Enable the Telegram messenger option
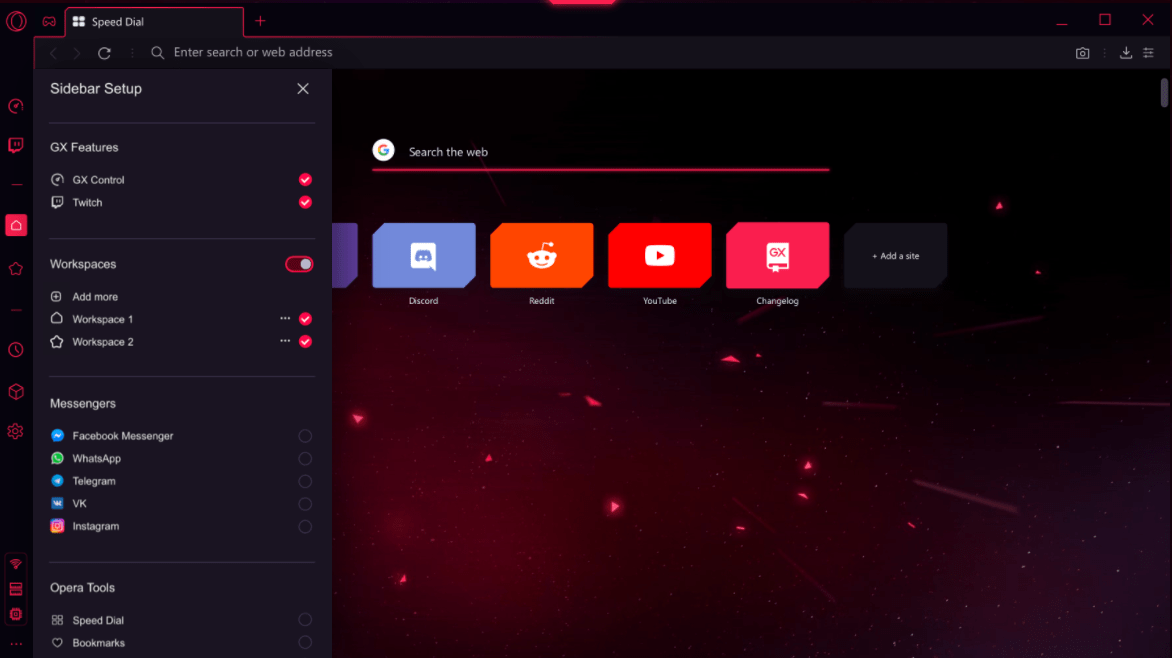 (x=305, y=481)
